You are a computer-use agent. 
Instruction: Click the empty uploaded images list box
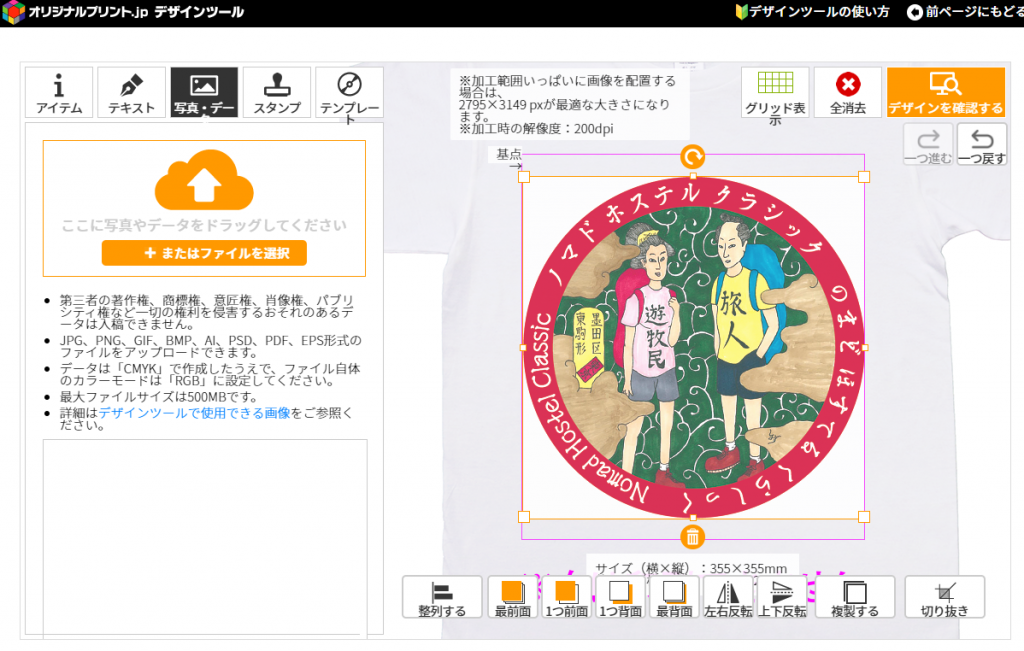205,538
